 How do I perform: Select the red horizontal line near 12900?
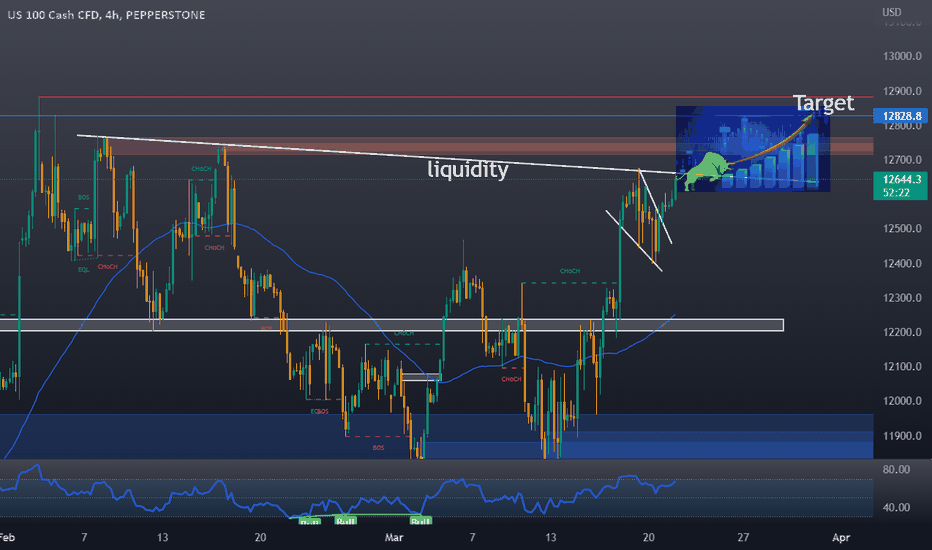456,97
